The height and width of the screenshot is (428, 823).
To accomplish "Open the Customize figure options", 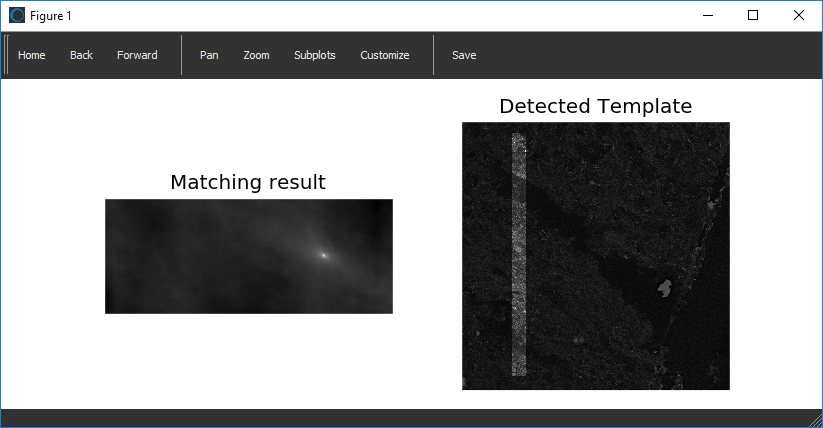I will pyautogui.click(x=384, y=55).
